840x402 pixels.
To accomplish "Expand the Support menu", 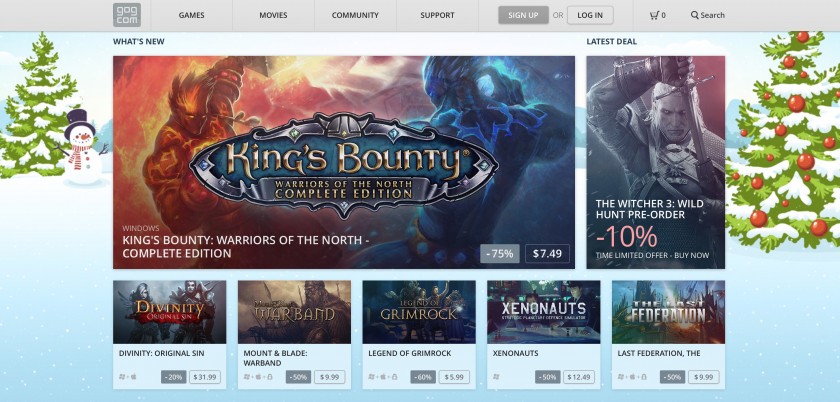I will pos(437,15).
